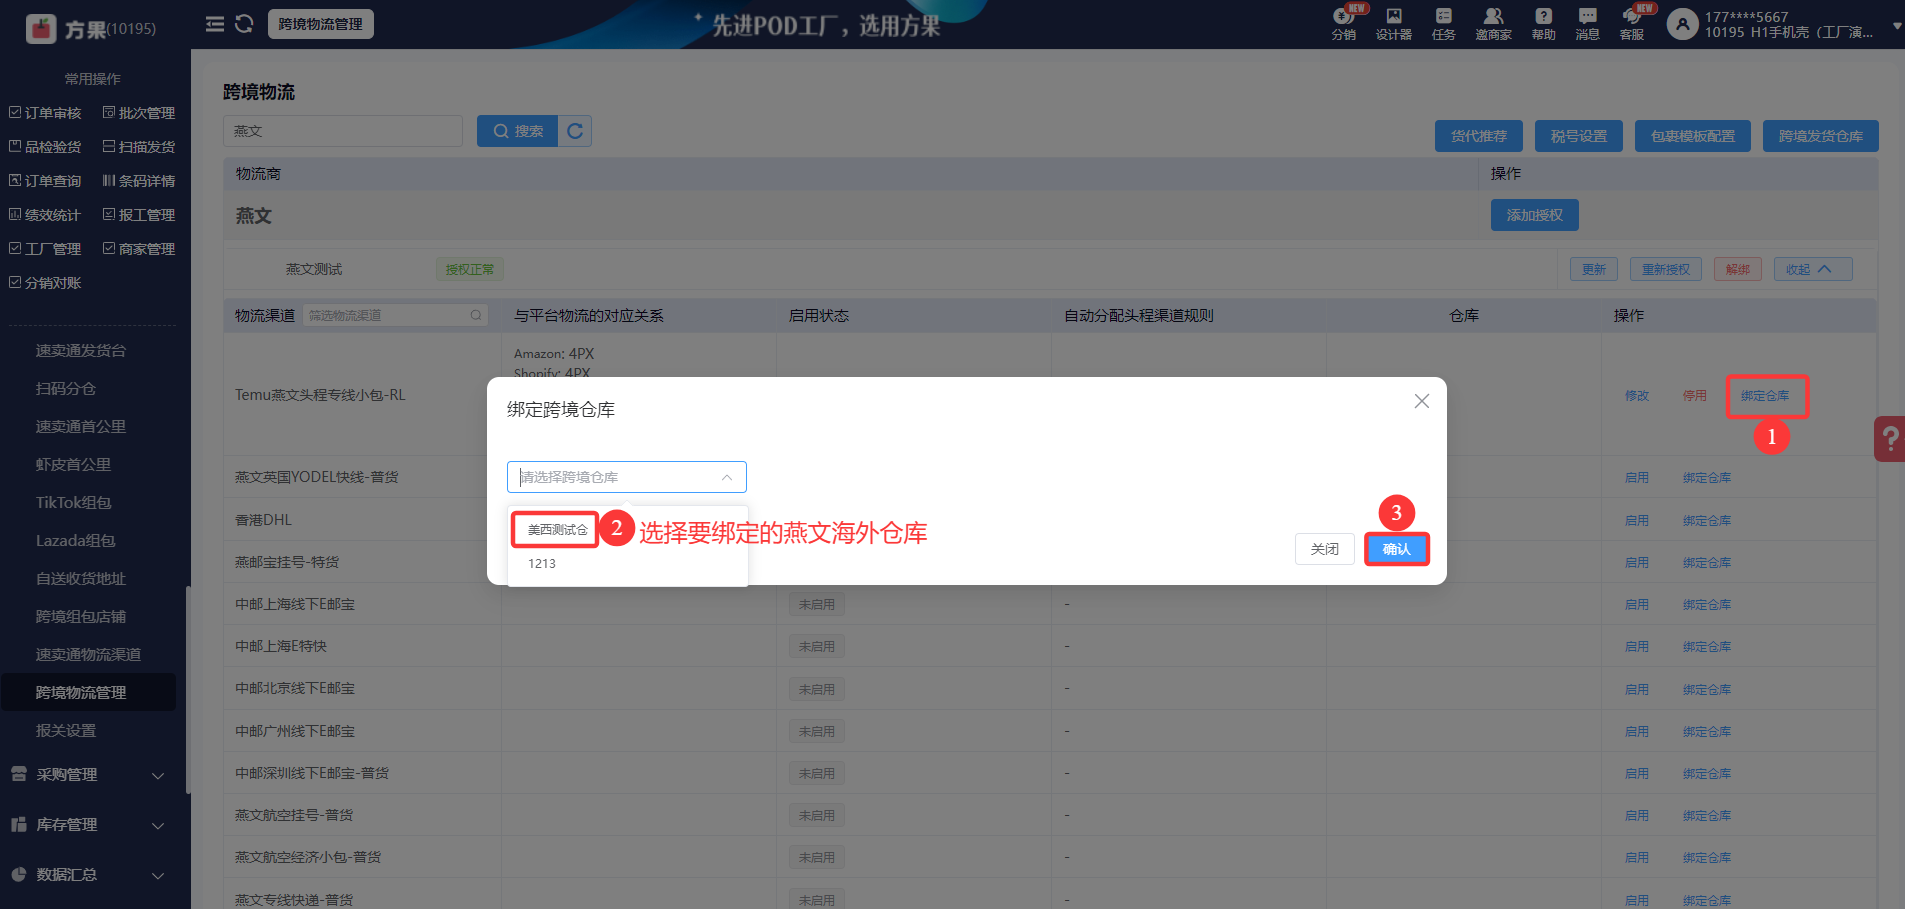Click the 搜索 search button
Screen dimensions: 1905x909
518,131
